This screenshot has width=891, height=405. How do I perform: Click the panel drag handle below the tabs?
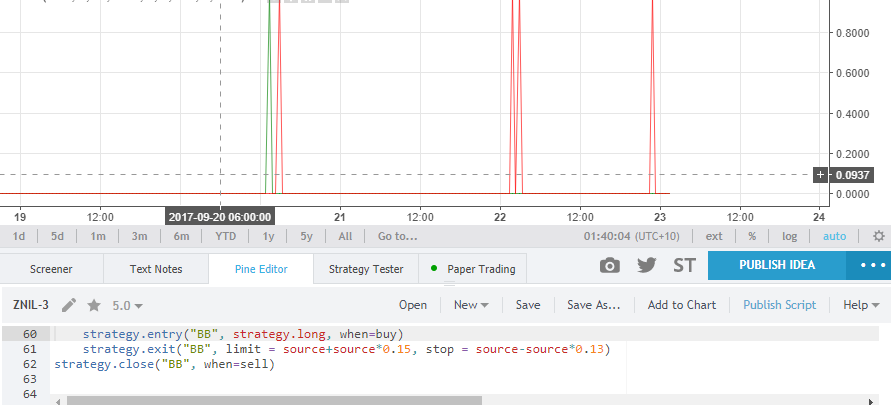(449, 283)
